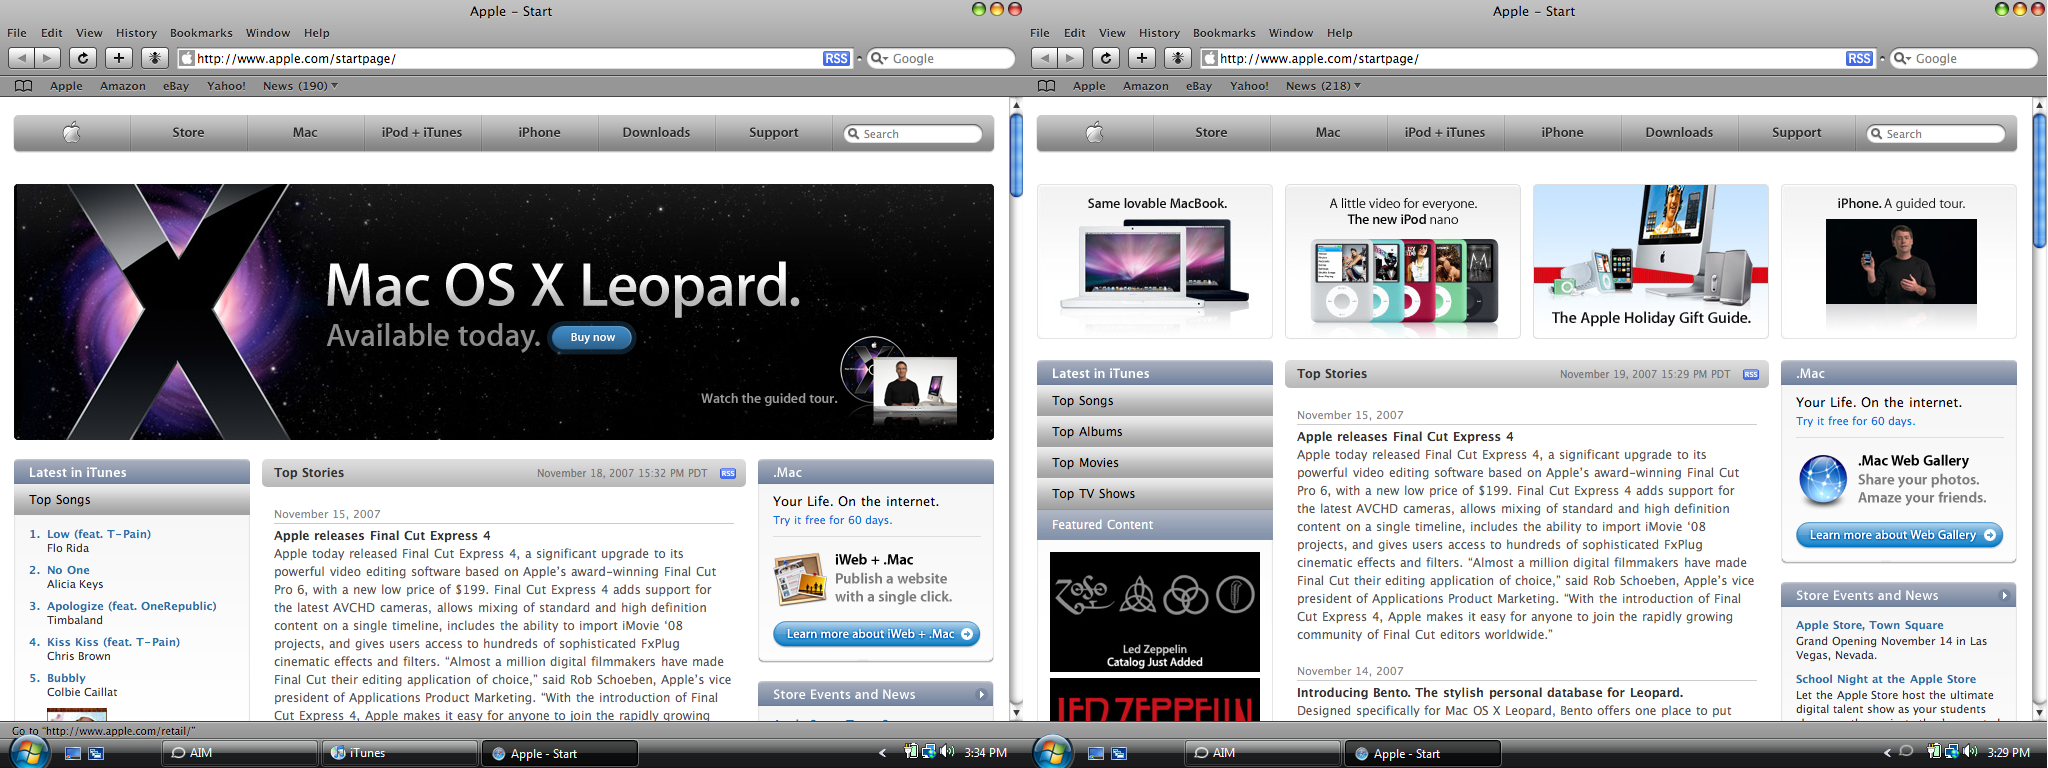Reload the page in the right Safari window

click(1106, 58)
